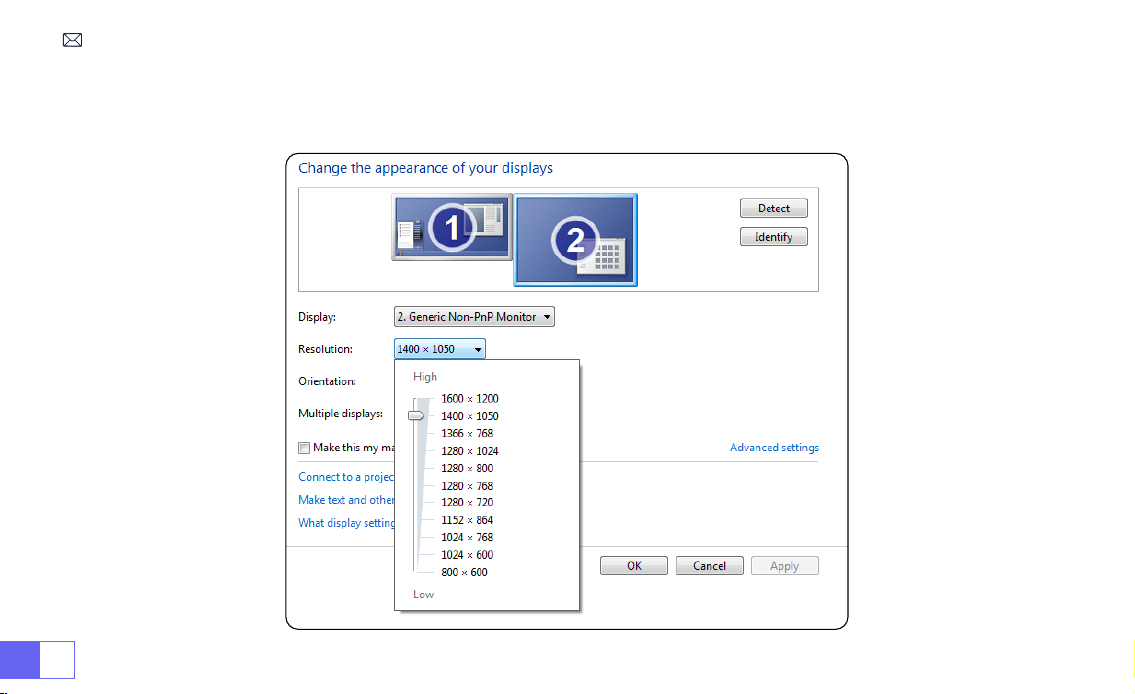Click the Detect button
Viewport: 1135px width, 694px height.
tap(774, 208)
